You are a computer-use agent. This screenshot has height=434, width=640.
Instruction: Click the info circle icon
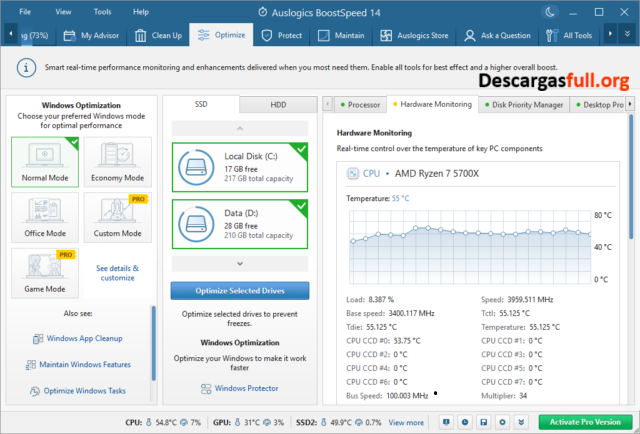tap(26, 68)
